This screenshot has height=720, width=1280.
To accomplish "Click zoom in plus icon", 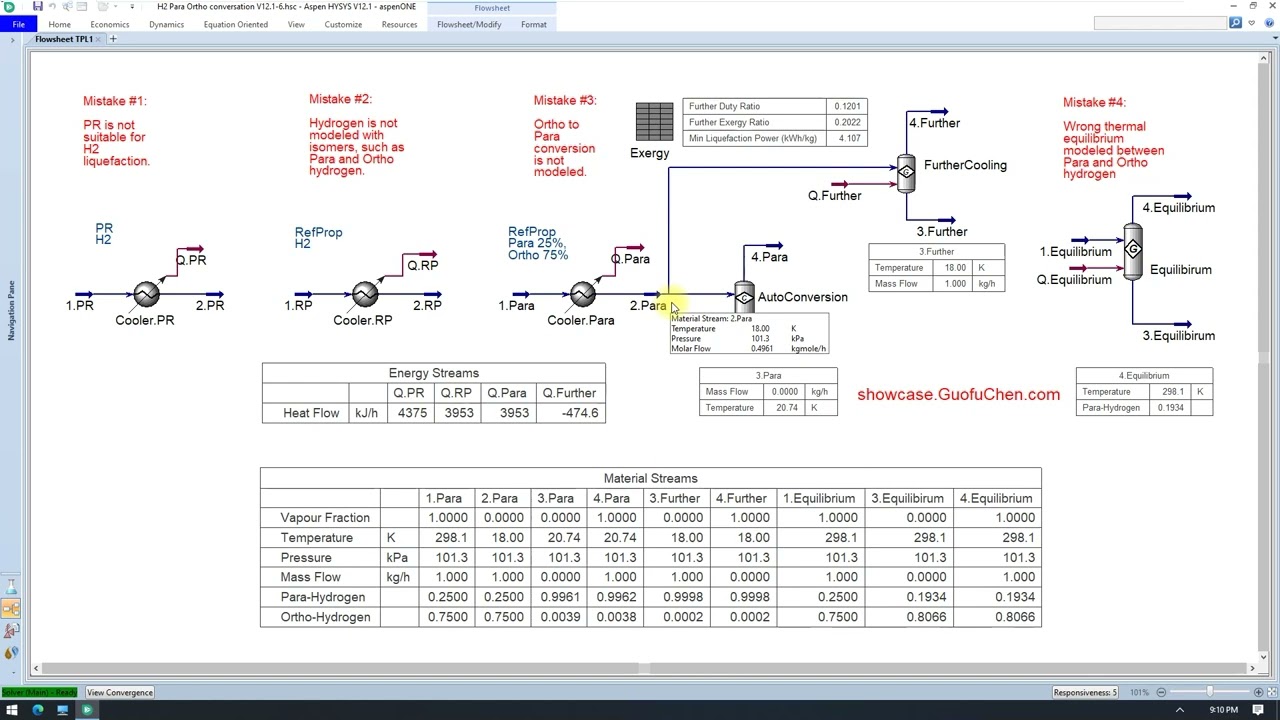I will click(x=1258, y=692).
